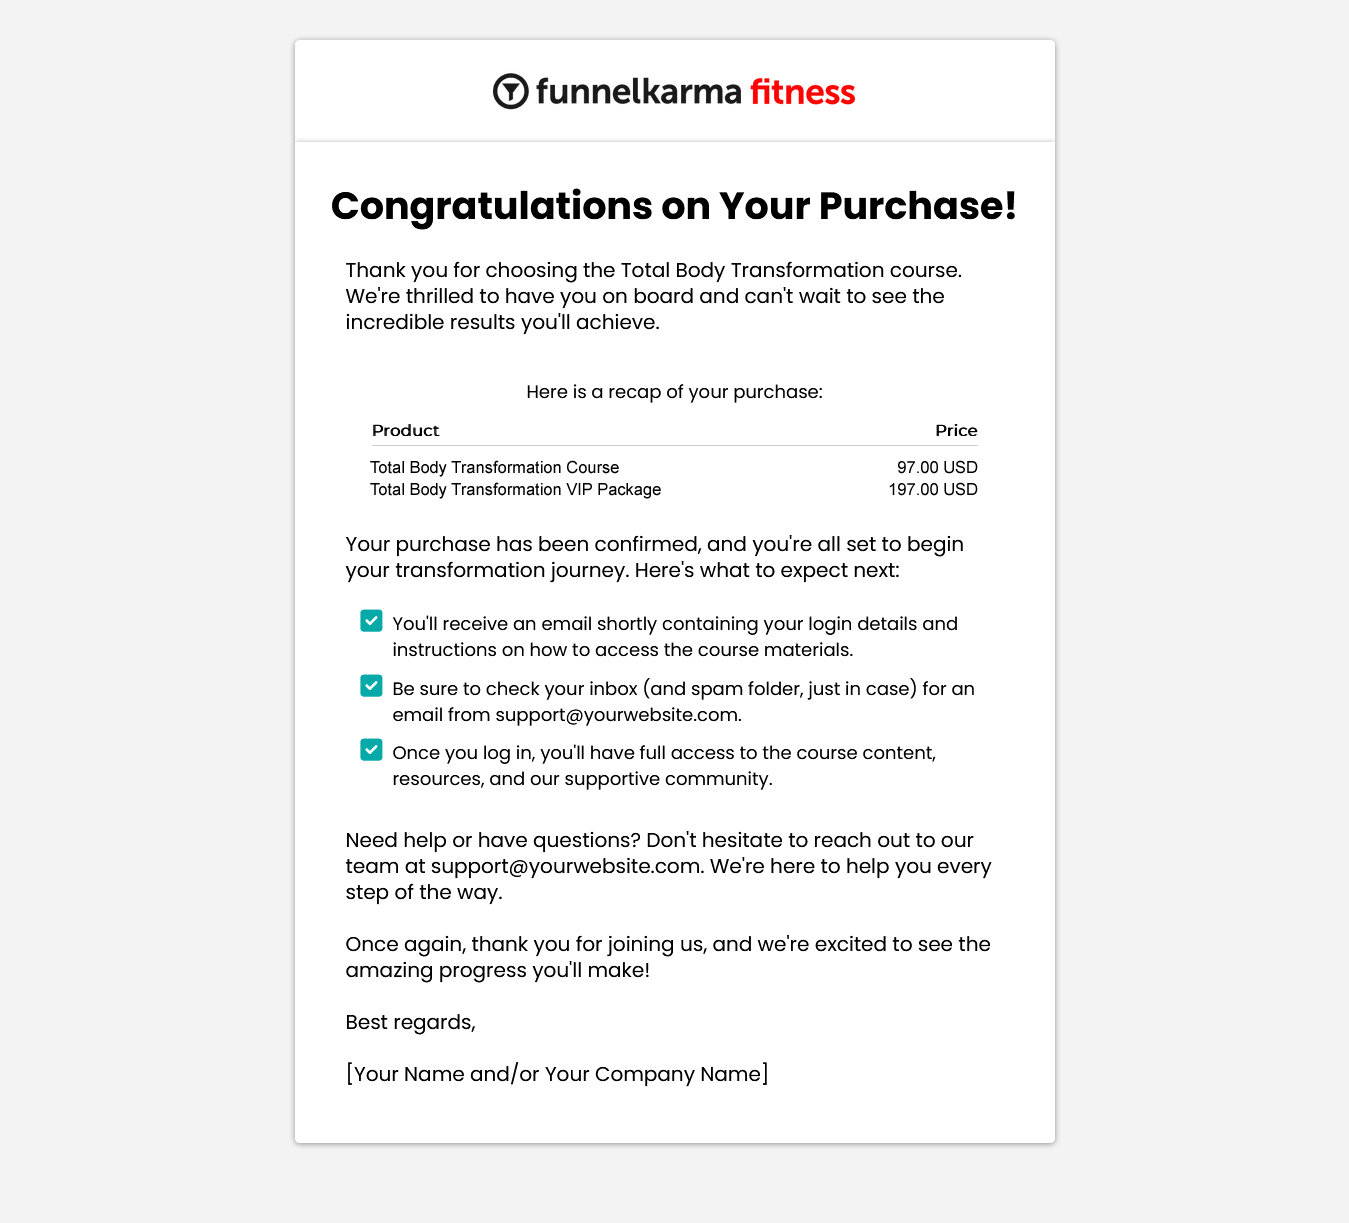Click the Product column header
The height and width of the screenshot is (1223, 1349).
pyautogui.click(x=406, y=431)
